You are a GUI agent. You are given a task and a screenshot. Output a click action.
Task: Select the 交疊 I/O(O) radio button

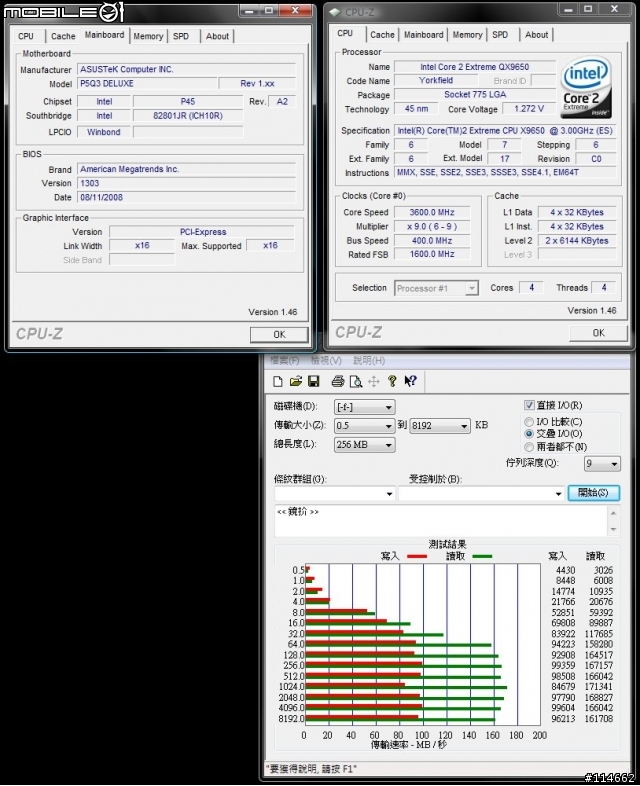(x=529, y=434)
